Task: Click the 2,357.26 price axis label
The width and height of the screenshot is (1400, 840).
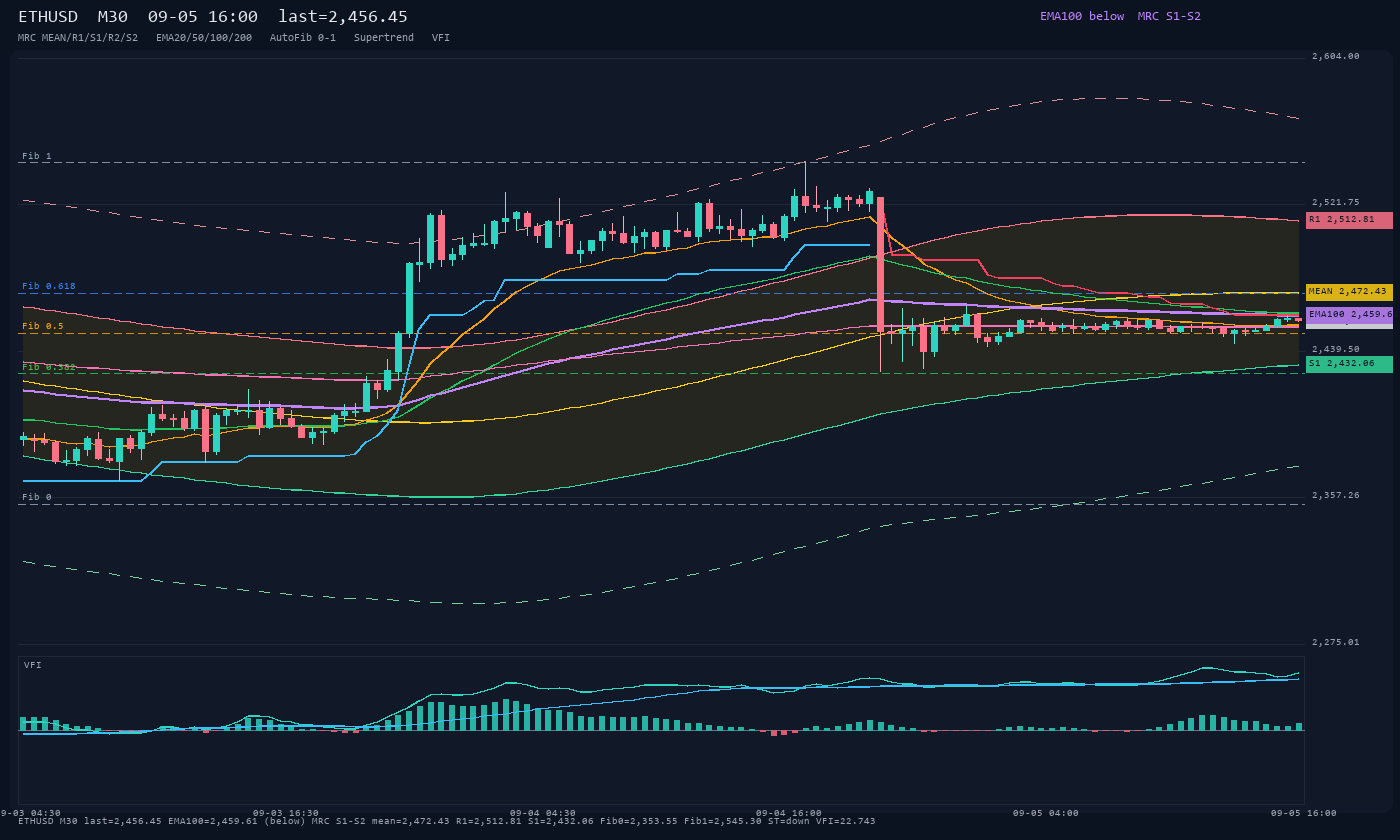Action: pyautogui.click(x=1336, y=496)
